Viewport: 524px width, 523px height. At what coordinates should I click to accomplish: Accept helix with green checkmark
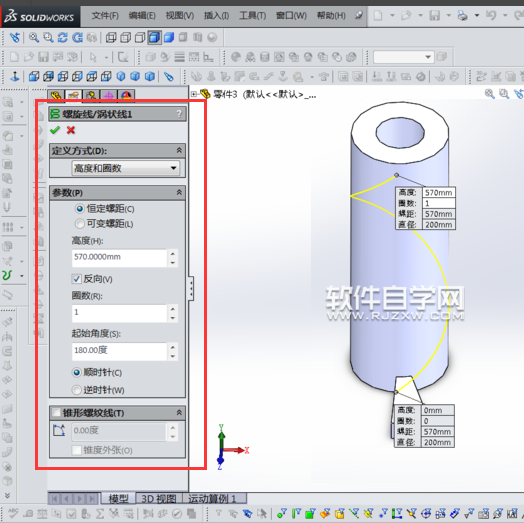[55, 130]
